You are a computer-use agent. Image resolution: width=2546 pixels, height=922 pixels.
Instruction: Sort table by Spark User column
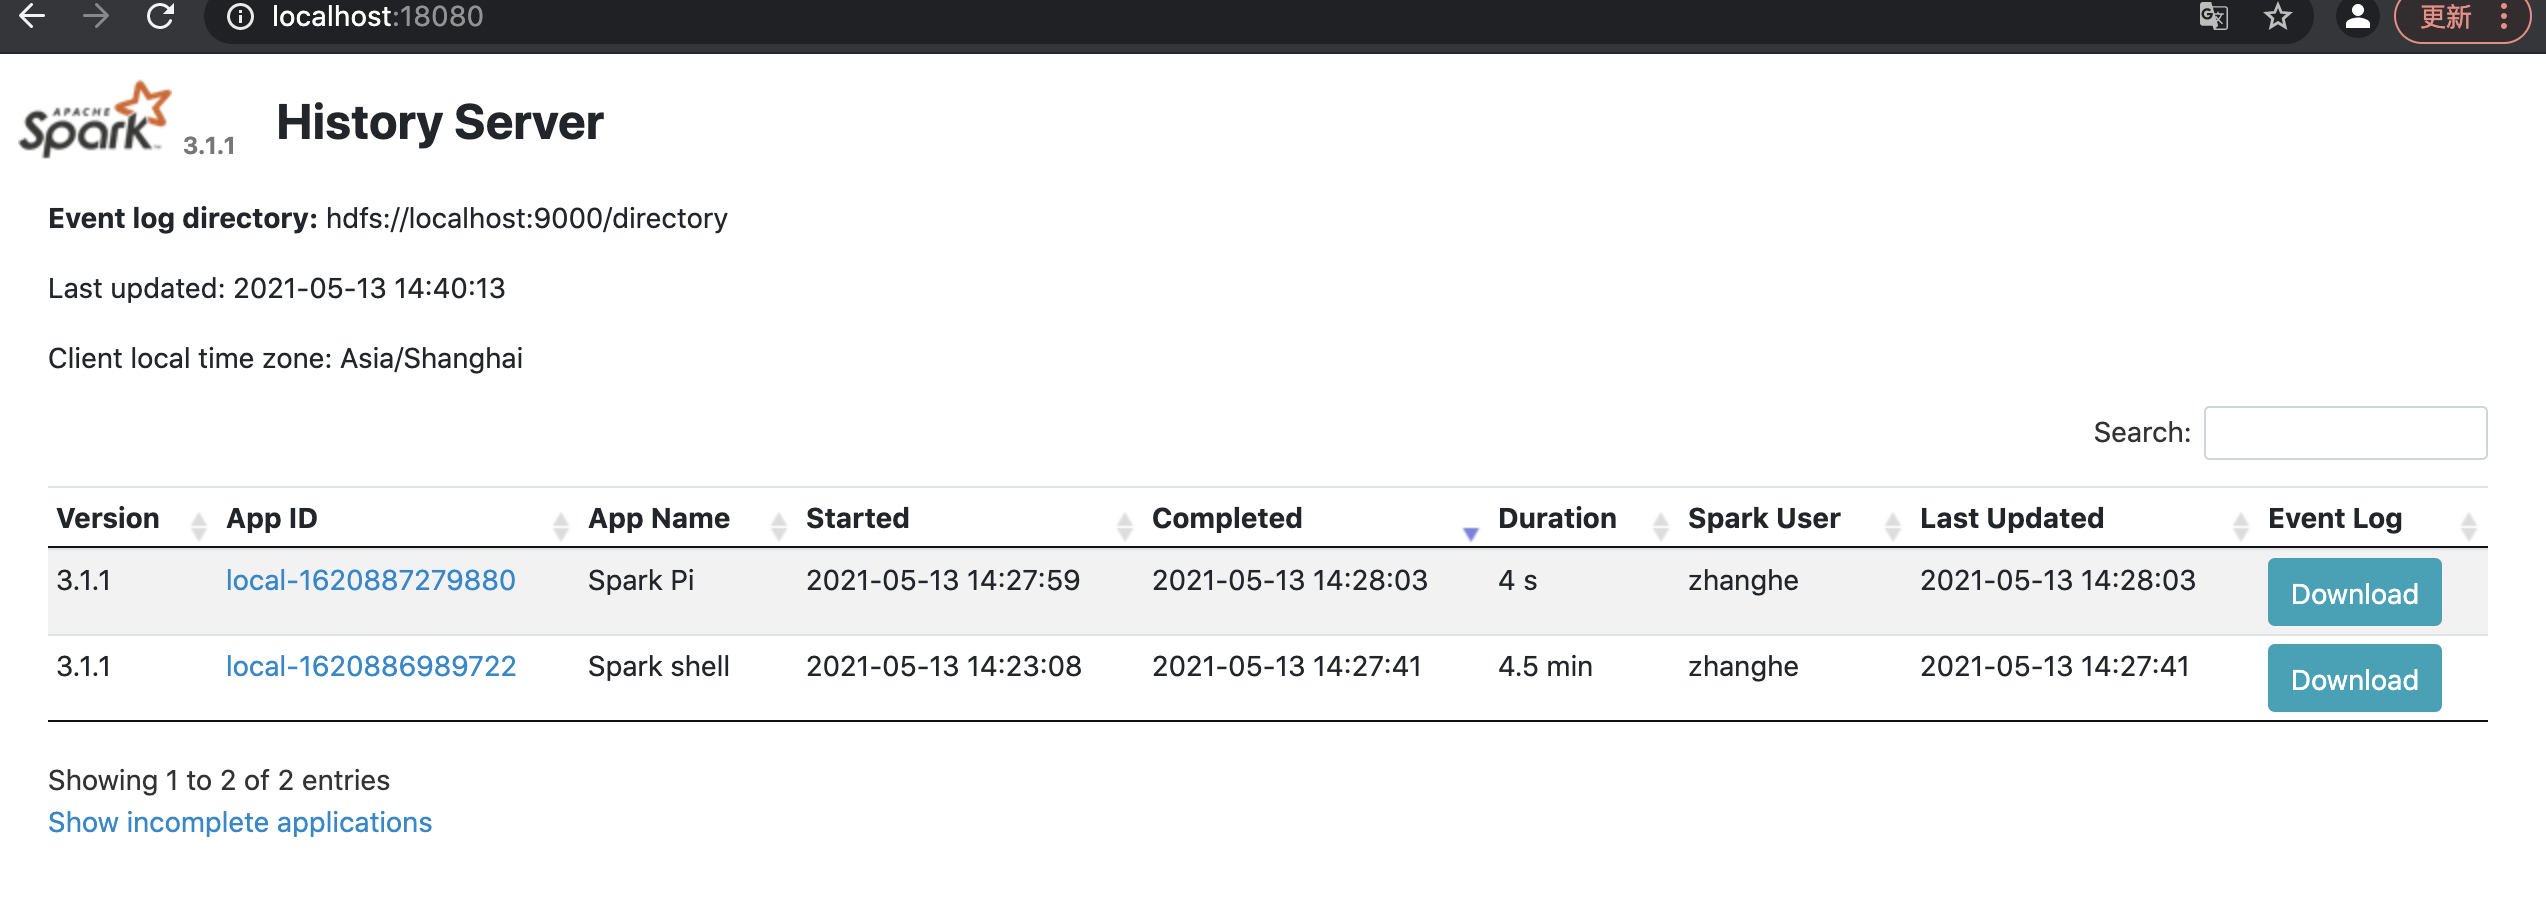[1764, 518]
